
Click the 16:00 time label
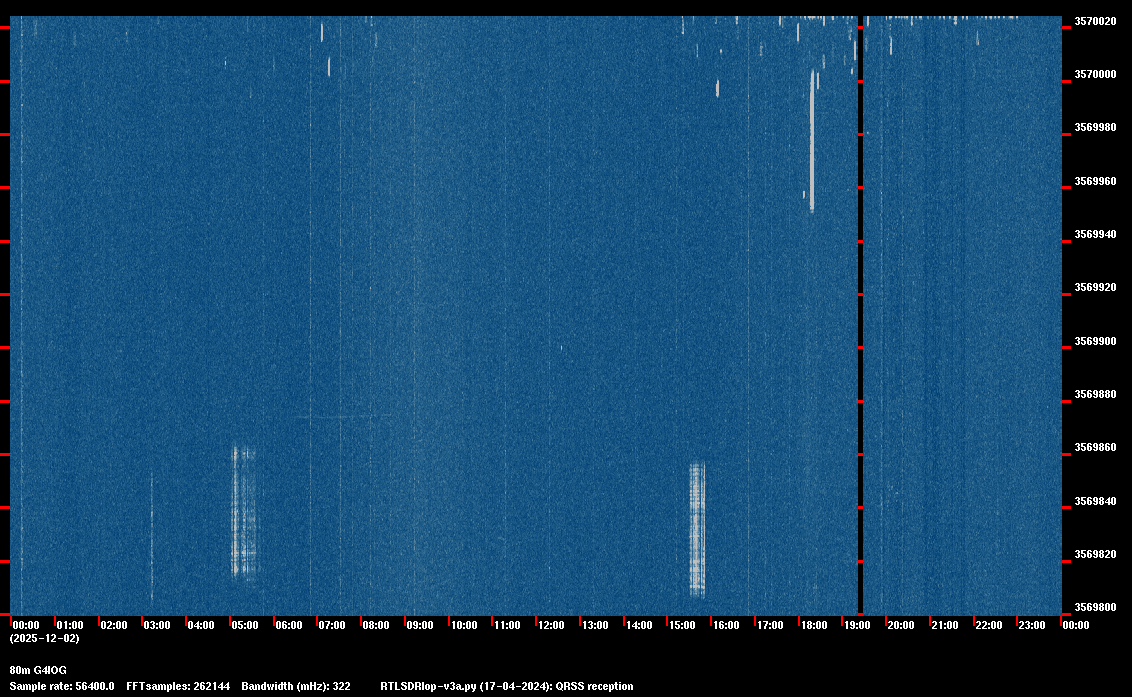[x=726, y=625]
